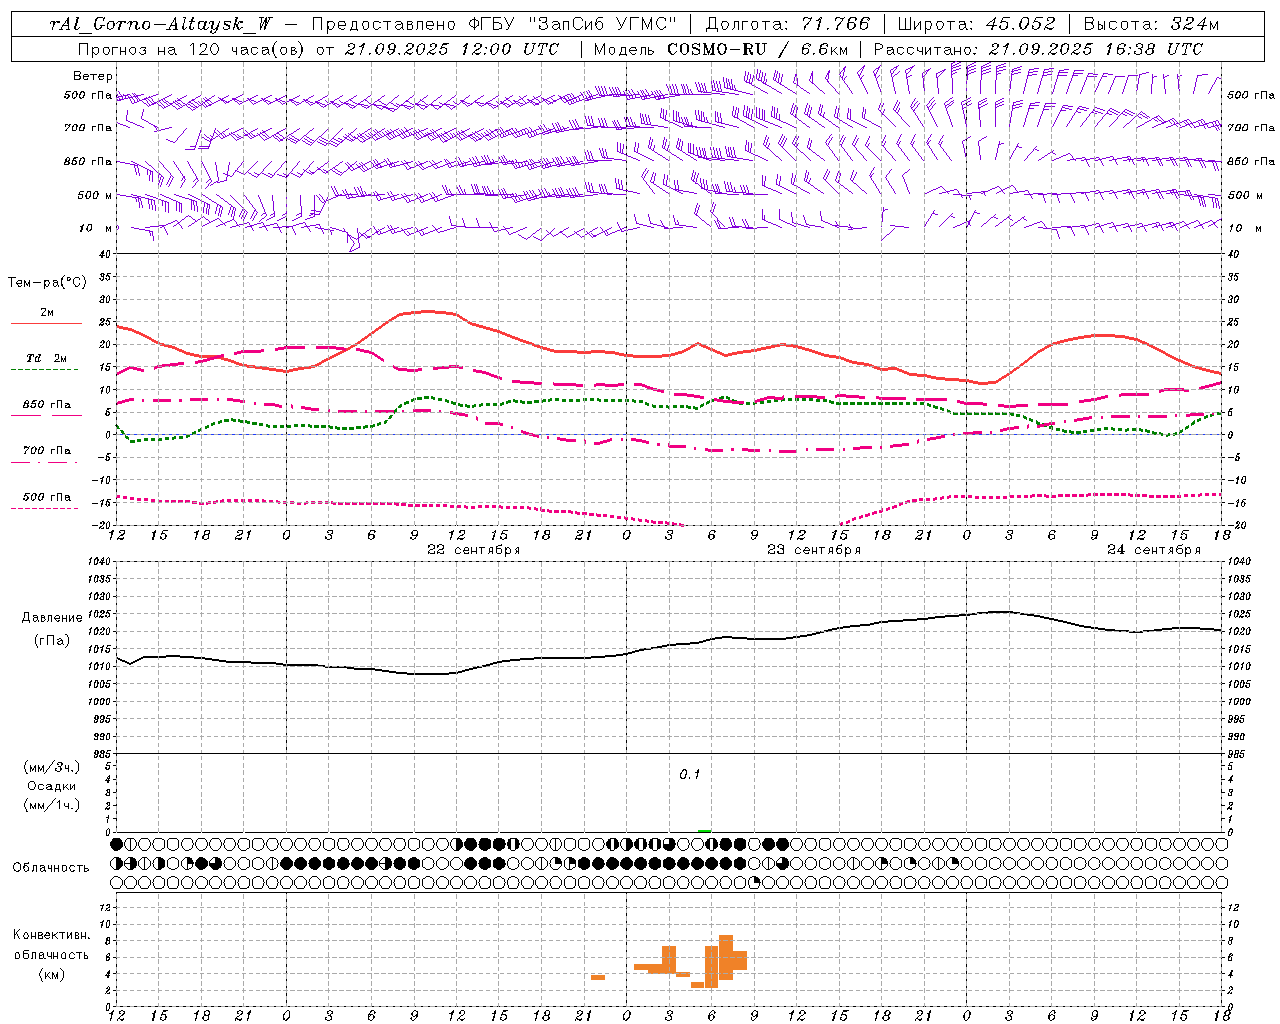The height and width of the screenshot is (1024, 1280).
Task: Click the 23 сентября date label
Action: pos(814,550)
